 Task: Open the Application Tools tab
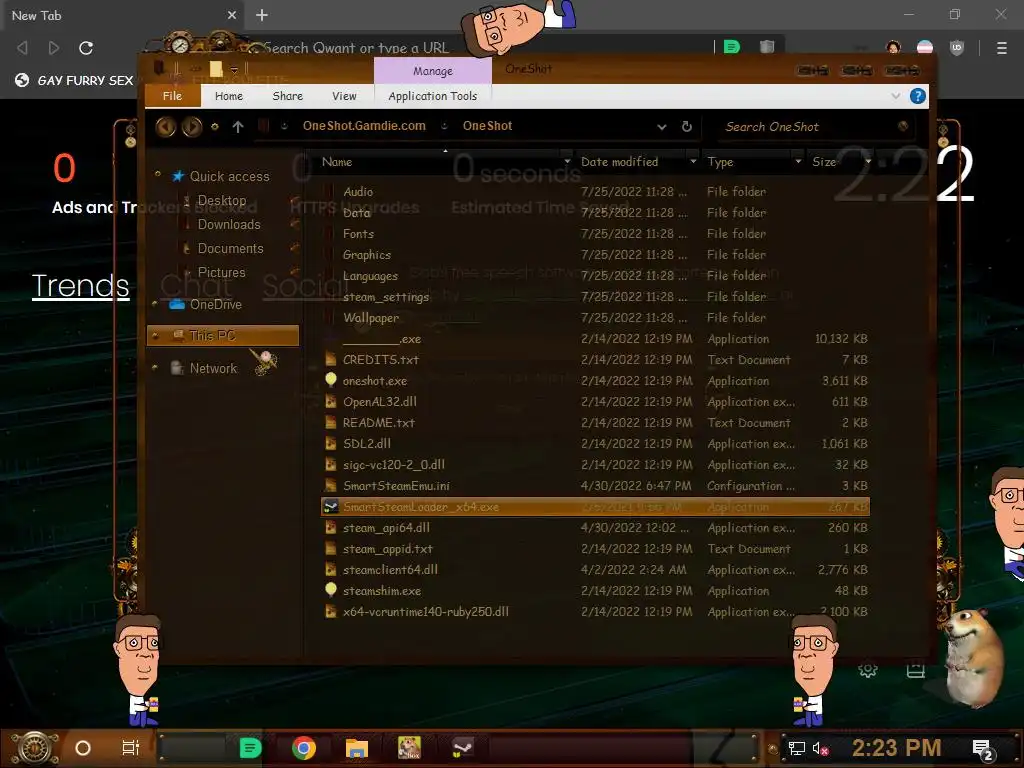[x=432, y=96]
